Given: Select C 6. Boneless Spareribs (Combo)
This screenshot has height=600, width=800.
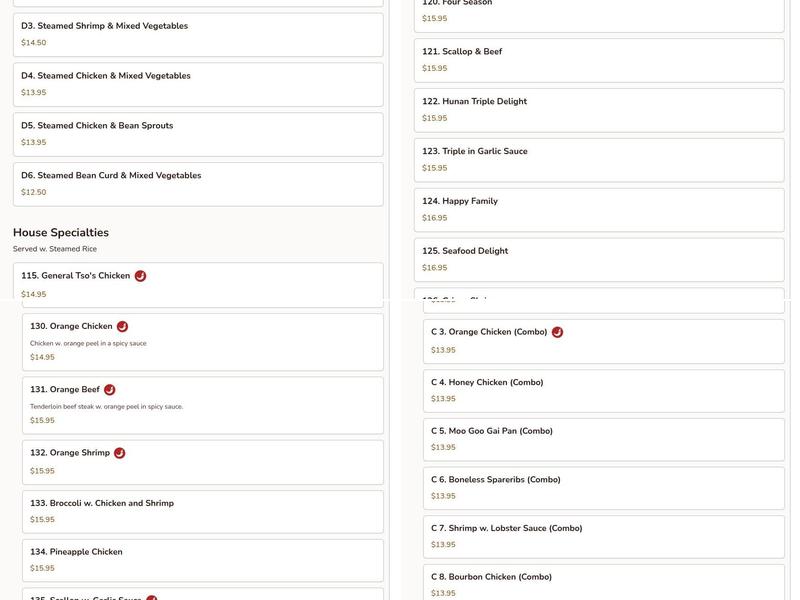Looking at the screenshot, I should click(x=603, y=488).
